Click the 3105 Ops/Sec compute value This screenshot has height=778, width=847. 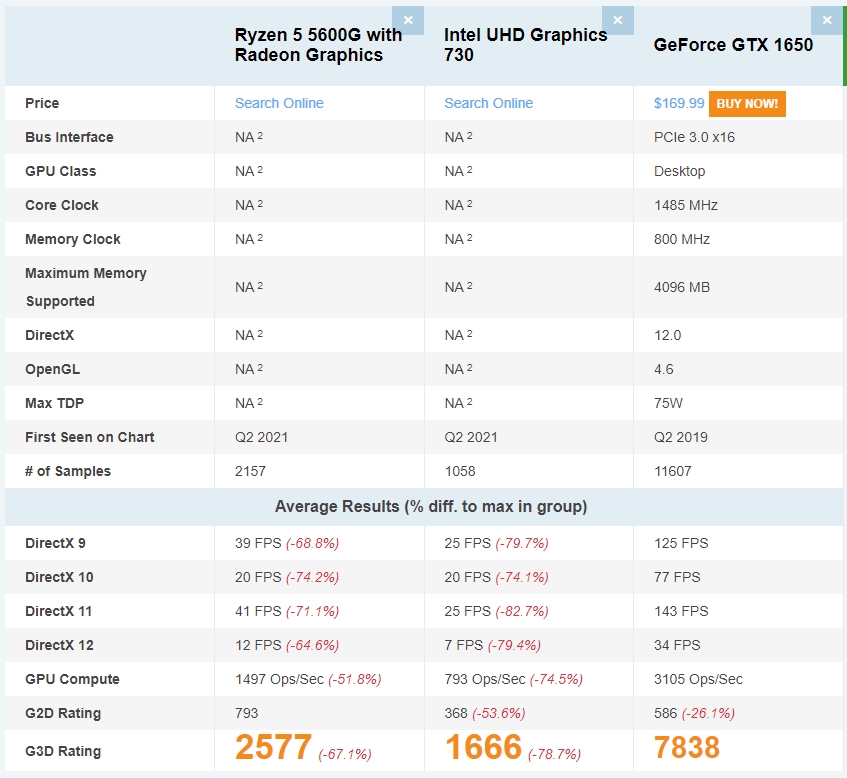[x=698, y=680]
